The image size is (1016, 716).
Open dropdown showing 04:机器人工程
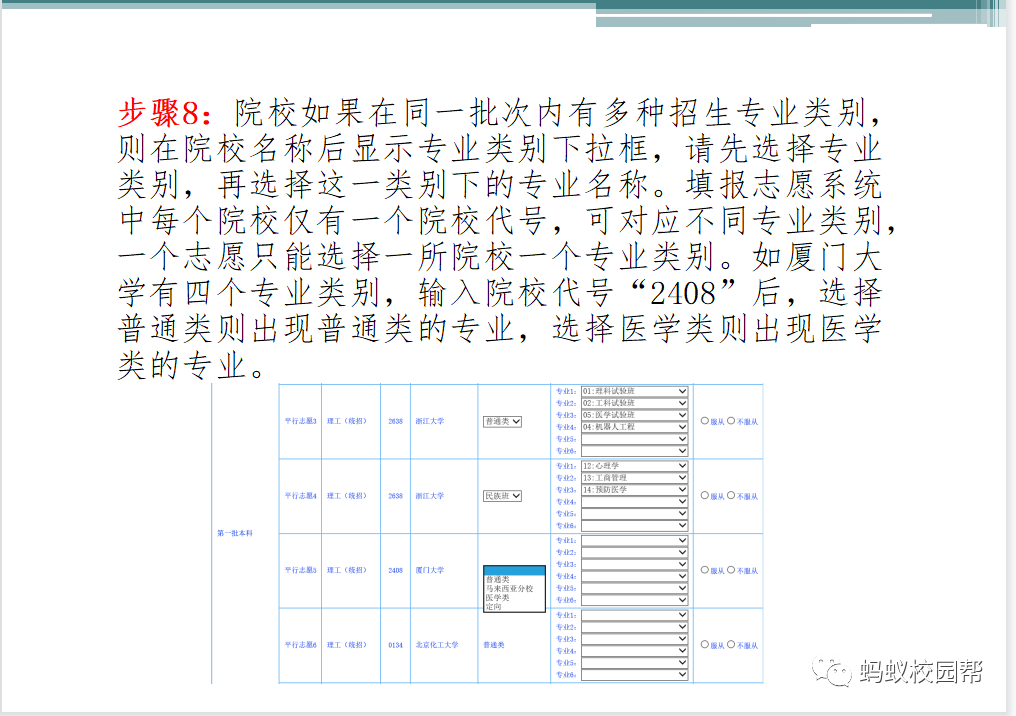(635, 427)
